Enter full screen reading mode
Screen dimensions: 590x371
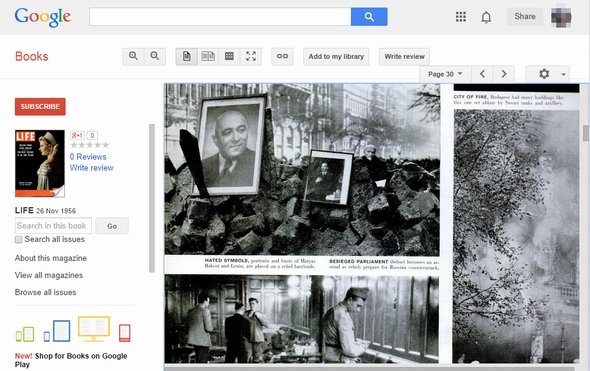point(251,56)
